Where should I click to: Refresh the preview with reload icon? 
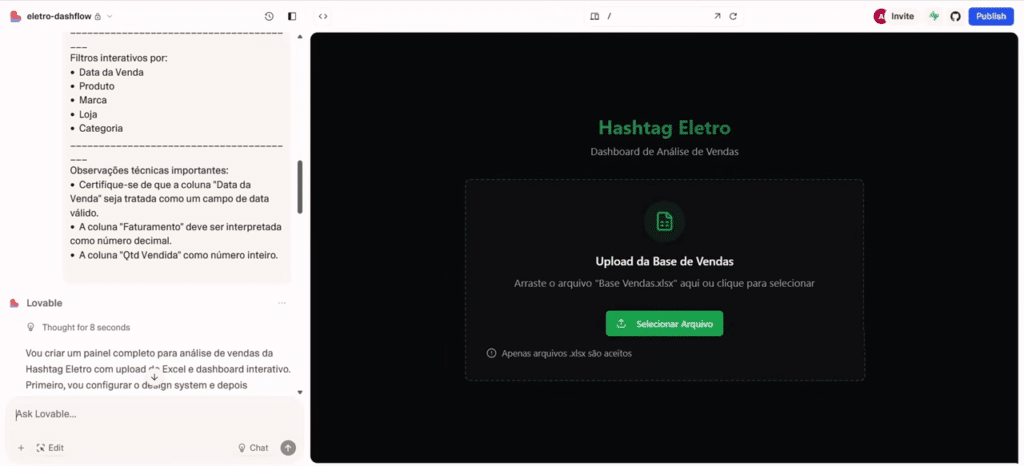coord(733,16)
